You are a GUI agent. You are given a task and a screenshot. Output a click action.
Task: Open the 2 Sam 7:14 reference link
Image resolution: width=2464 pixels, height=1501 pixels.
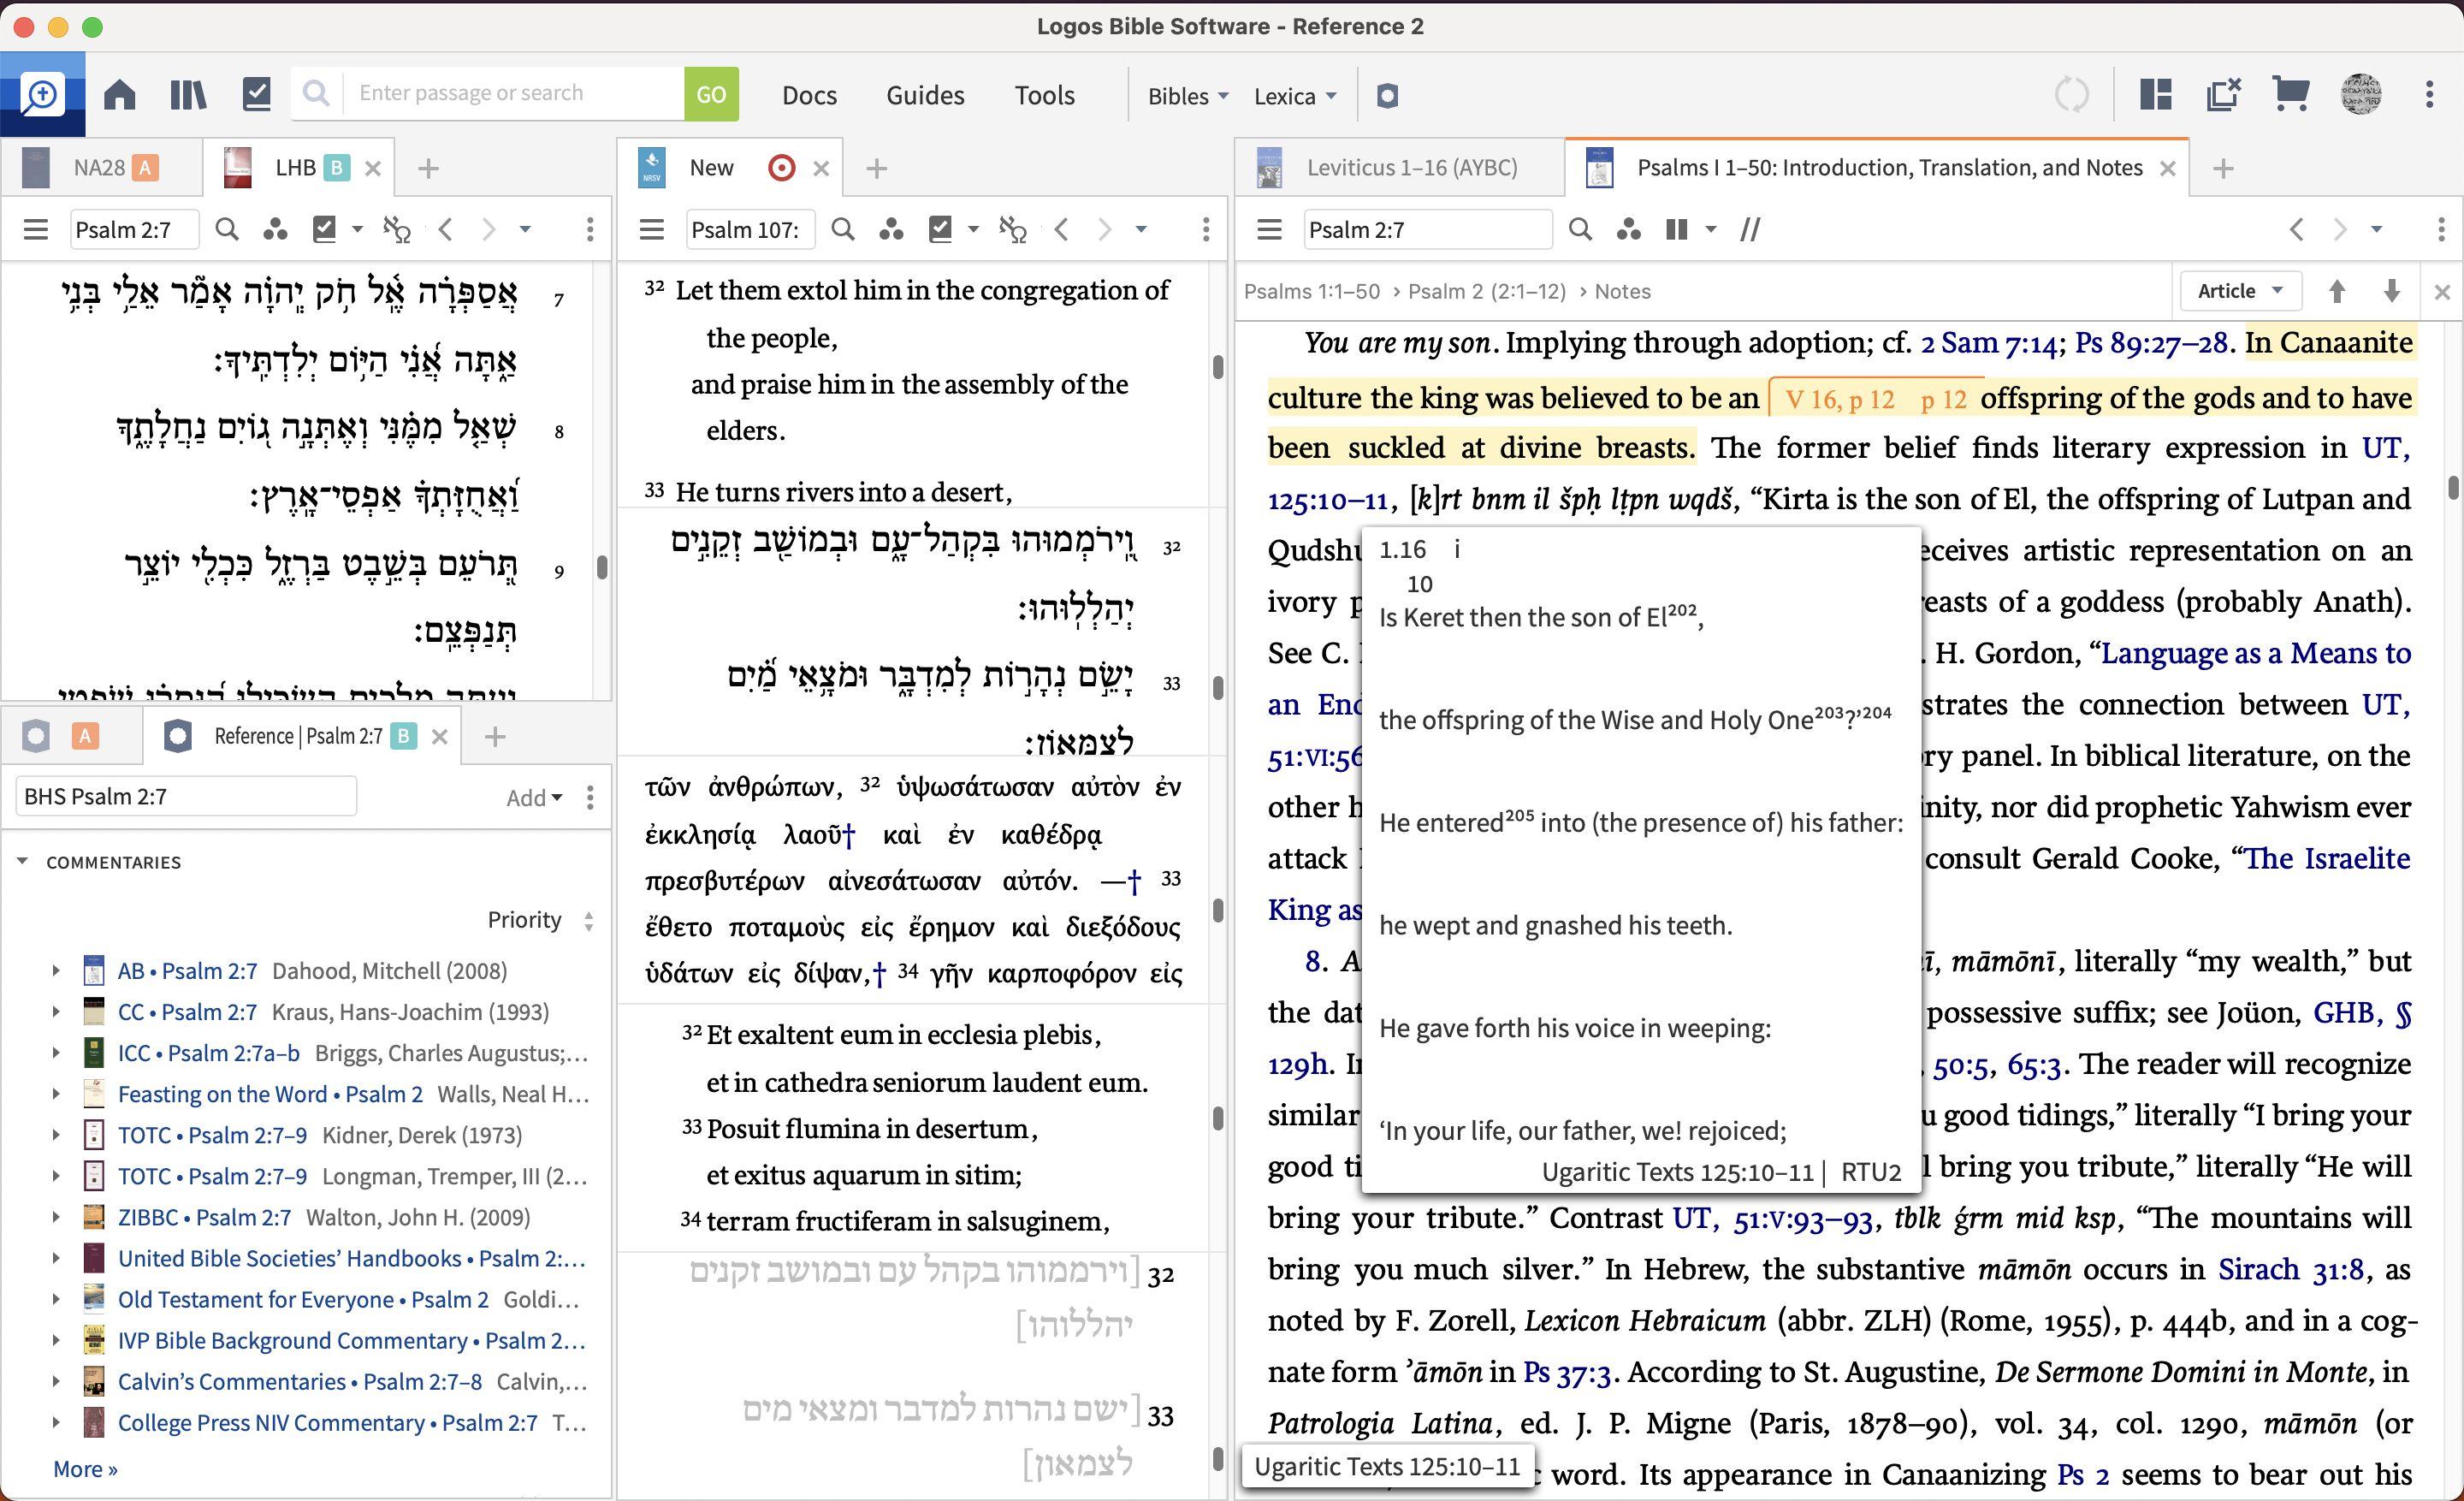tap(1988, 343)
